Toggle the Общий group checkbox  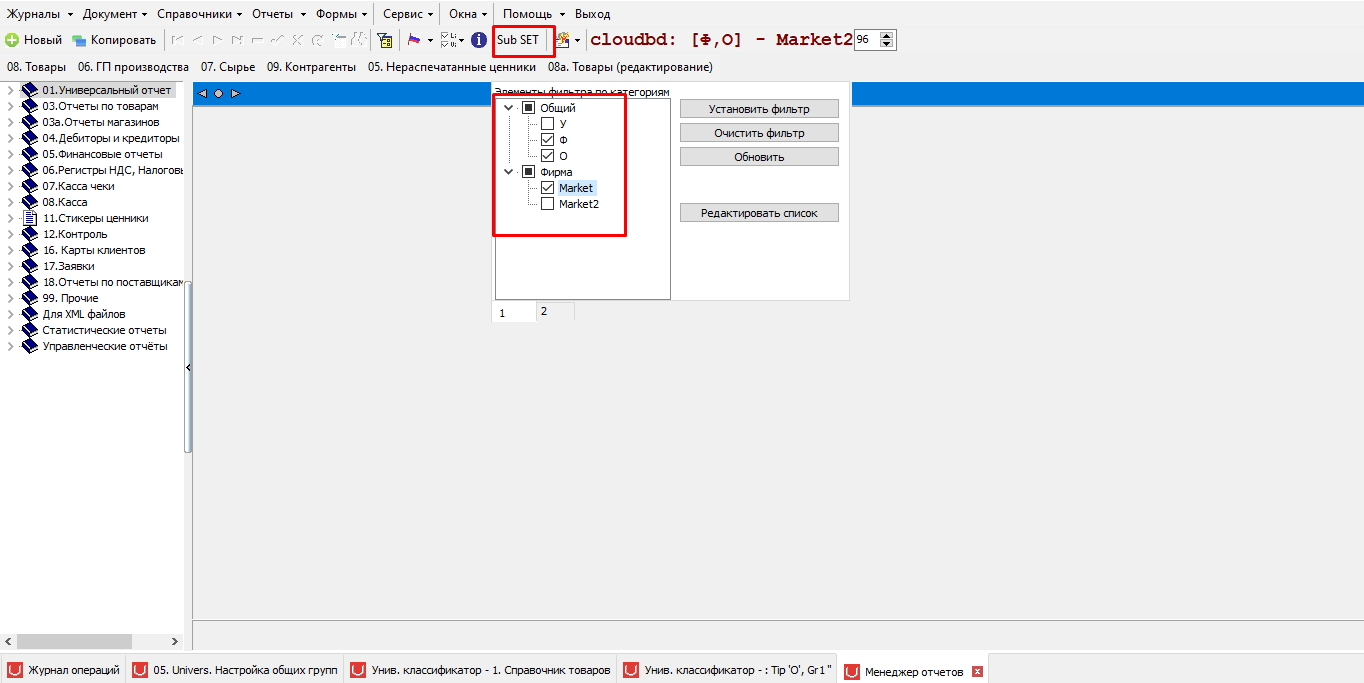point(528,108)
